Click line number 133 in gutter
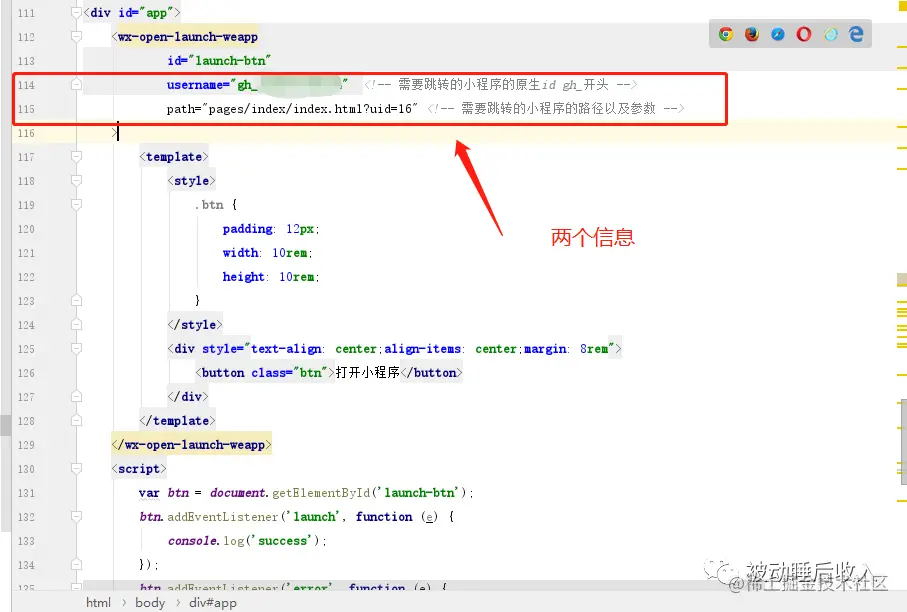907x612 pixels. tap(26, 541)
